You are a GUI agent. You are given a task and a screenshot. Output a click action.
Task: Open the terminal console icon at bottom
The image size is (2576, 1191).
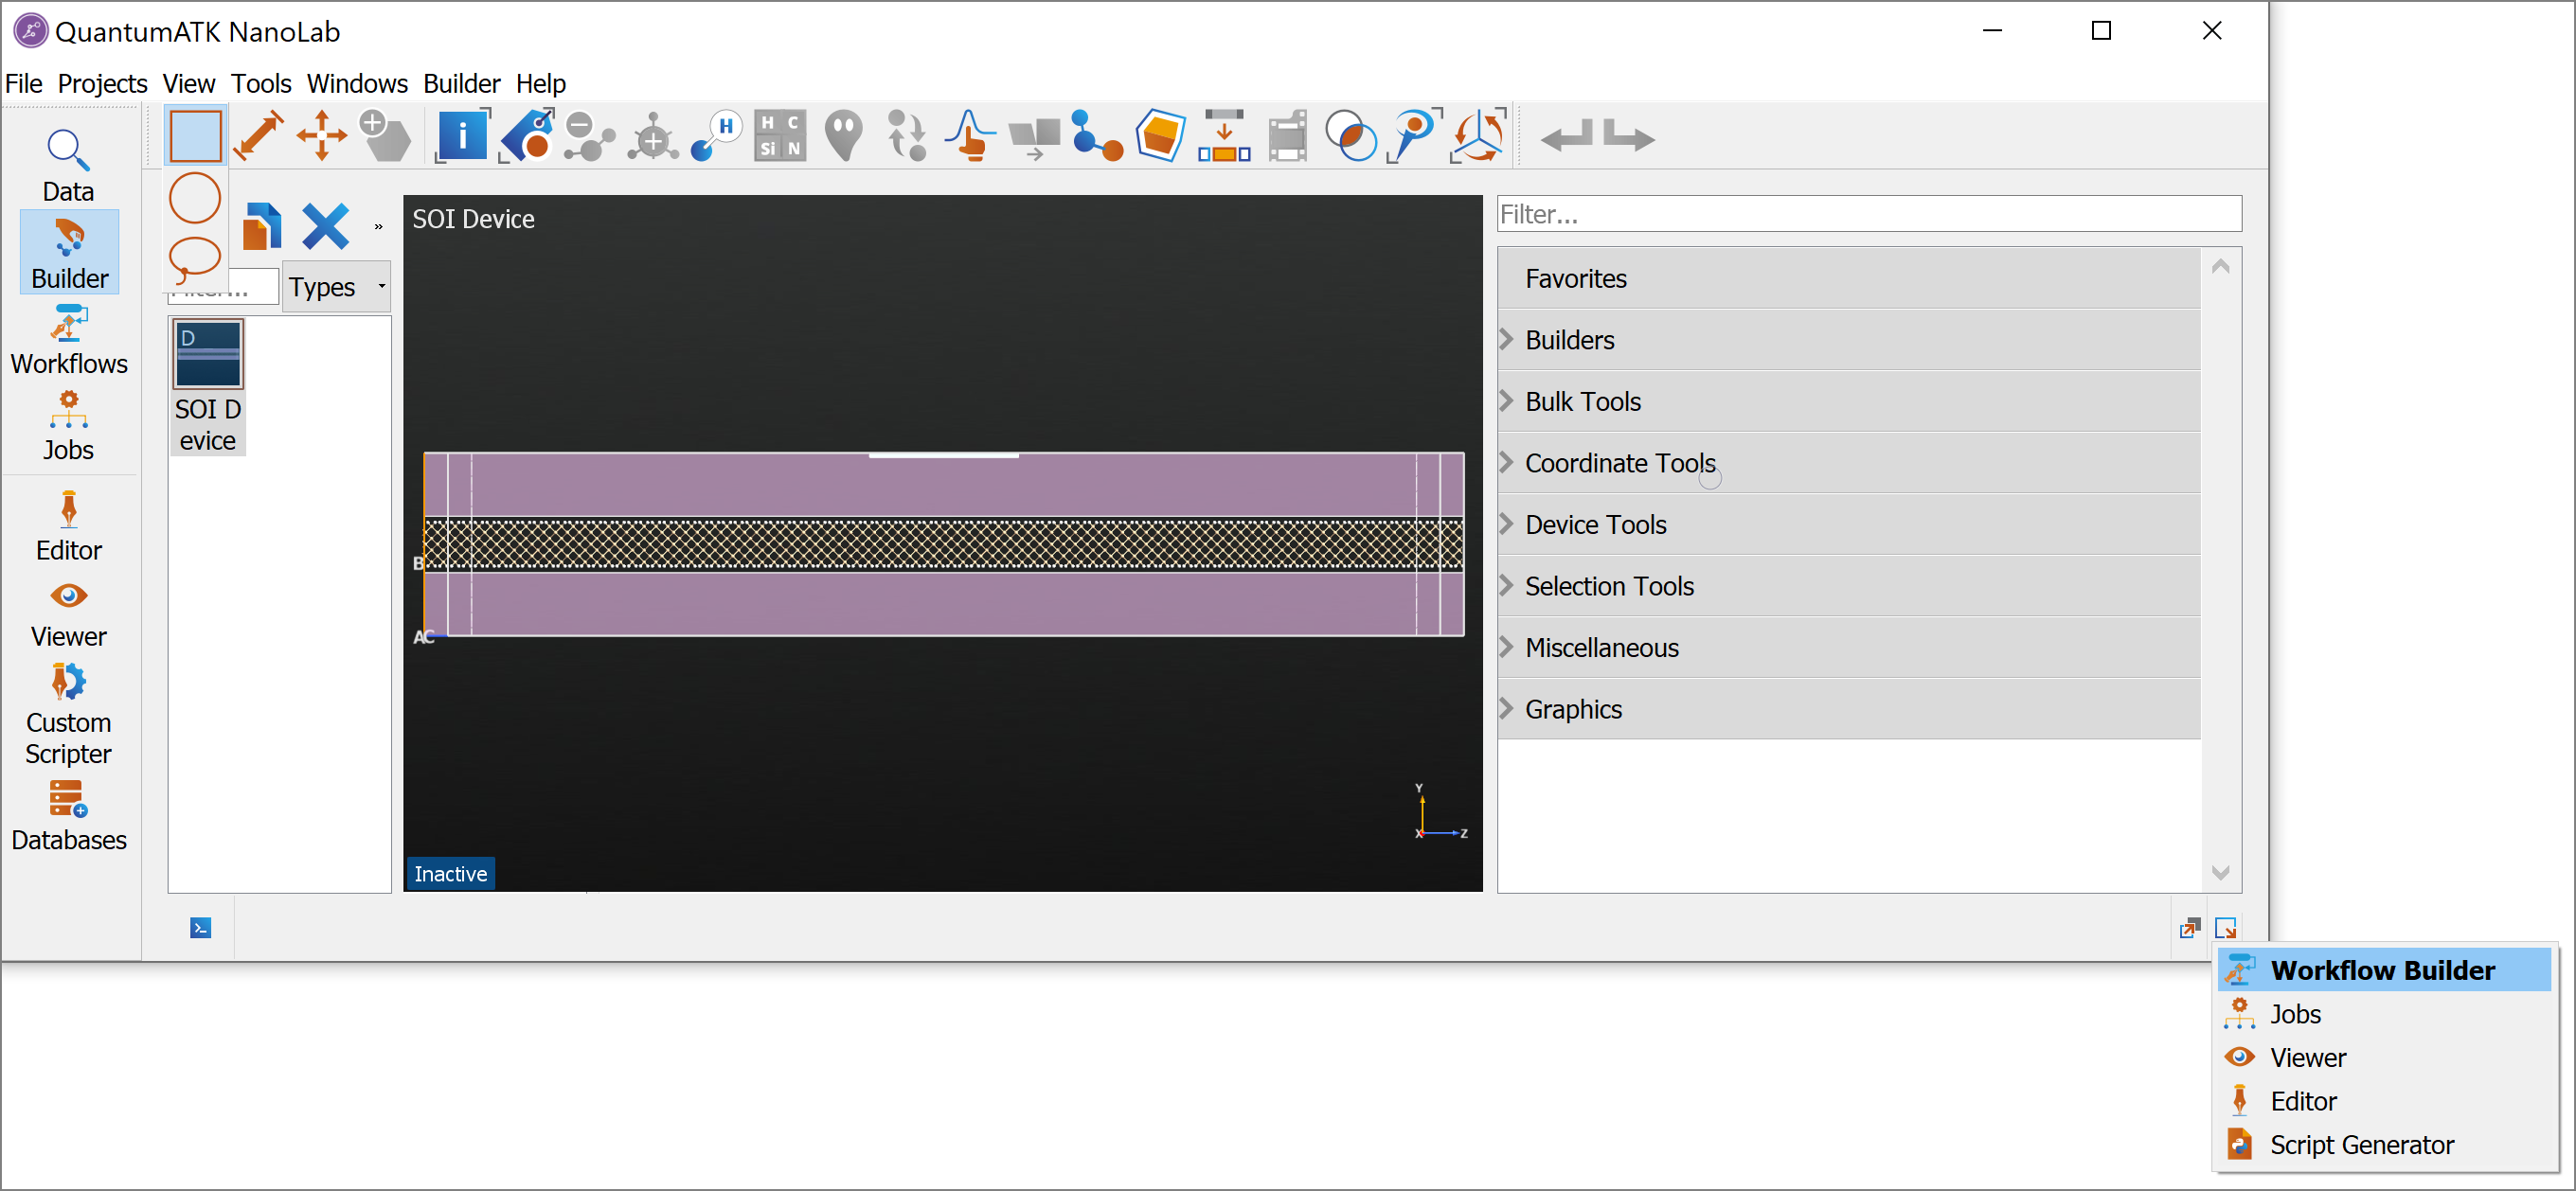tap(201, 929)
